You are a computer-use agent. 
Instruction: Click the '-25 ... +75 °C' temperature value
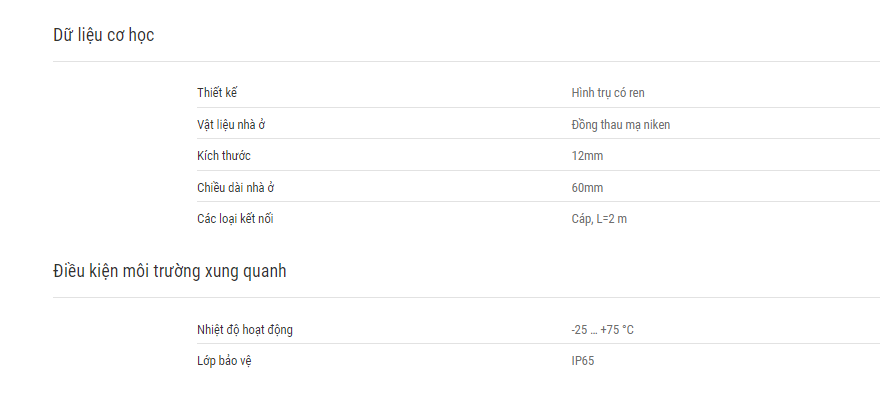(x=602, y=329)
